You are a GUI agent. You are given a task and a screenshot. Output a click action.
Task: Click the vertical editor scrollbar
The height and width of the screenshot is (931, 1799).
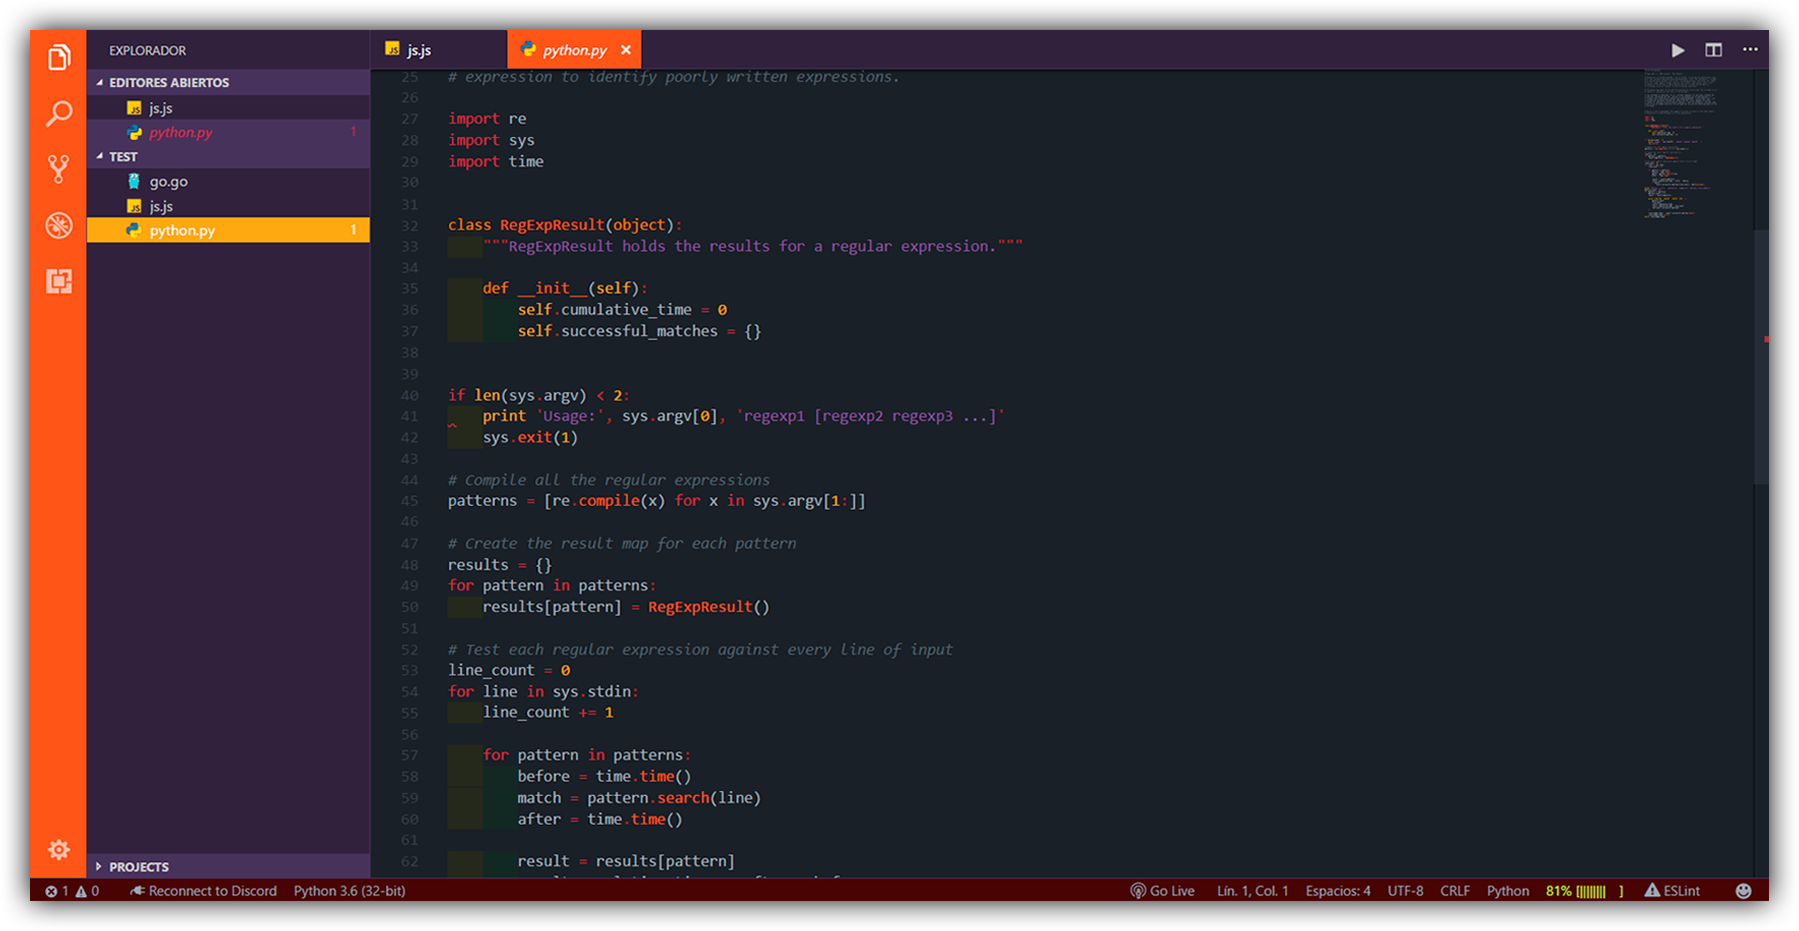(x=1759, y=357)
